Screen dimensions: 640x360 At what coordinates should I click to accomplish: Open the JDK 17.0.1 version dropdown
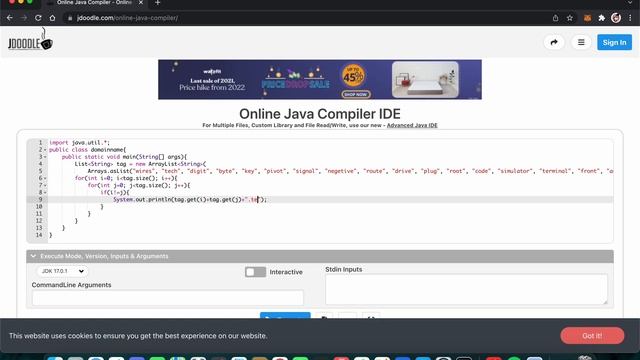[x=62, y=271]
